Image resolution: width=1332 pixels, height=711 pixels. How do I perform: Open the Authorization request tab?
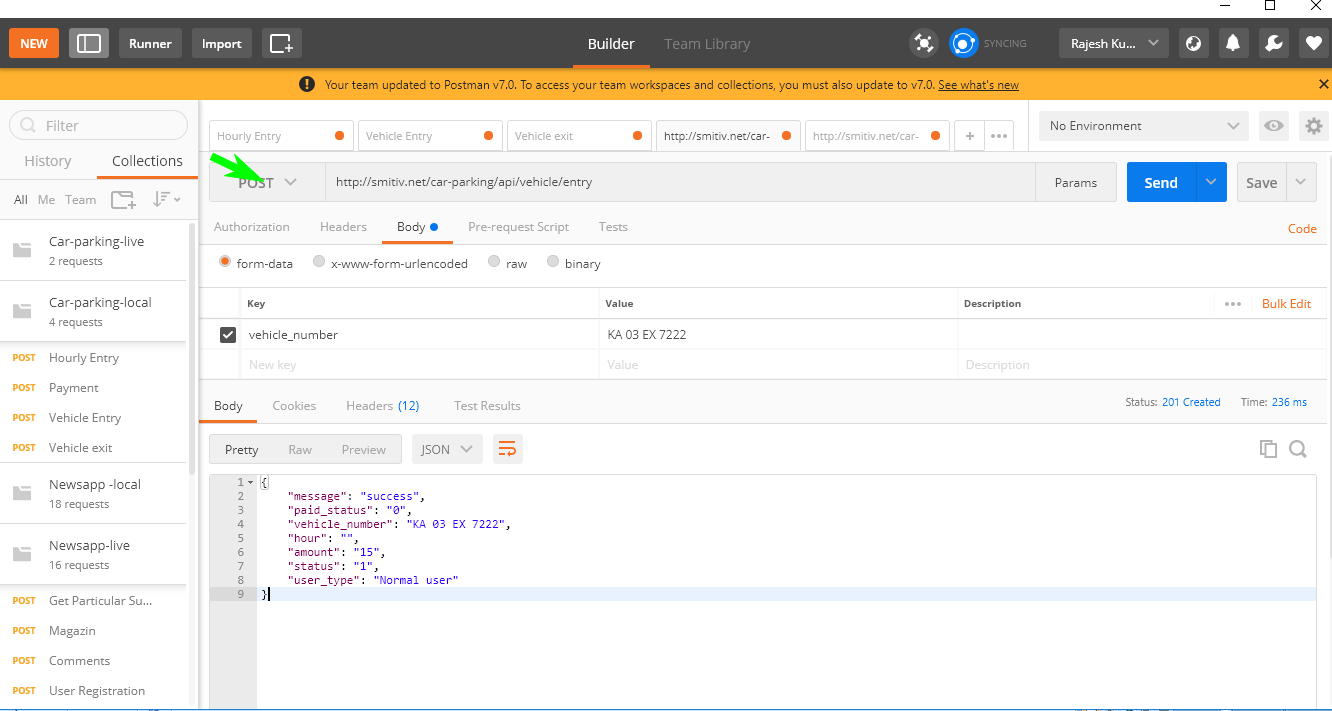252,227
